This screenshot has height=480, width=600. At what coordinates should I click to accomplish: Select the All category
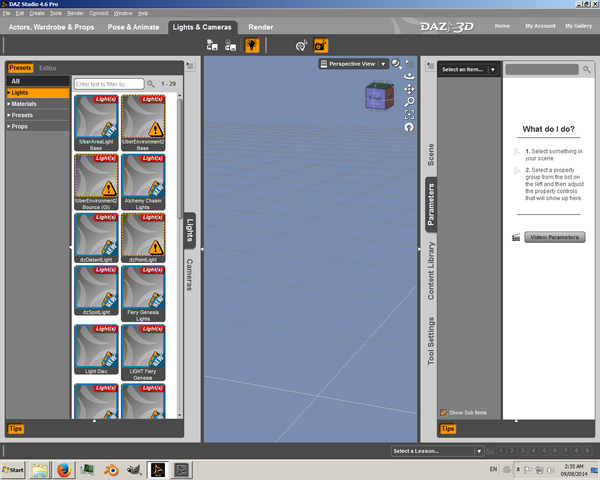click(x=38, y=81)
